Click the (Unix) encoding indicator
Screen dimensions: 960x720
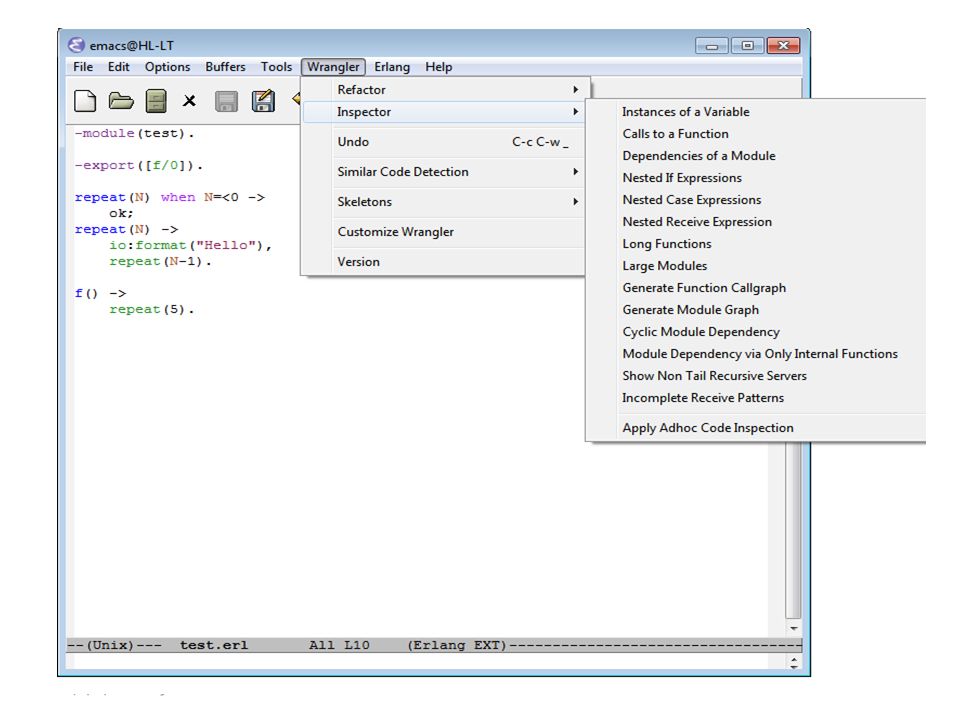[110, 645]
